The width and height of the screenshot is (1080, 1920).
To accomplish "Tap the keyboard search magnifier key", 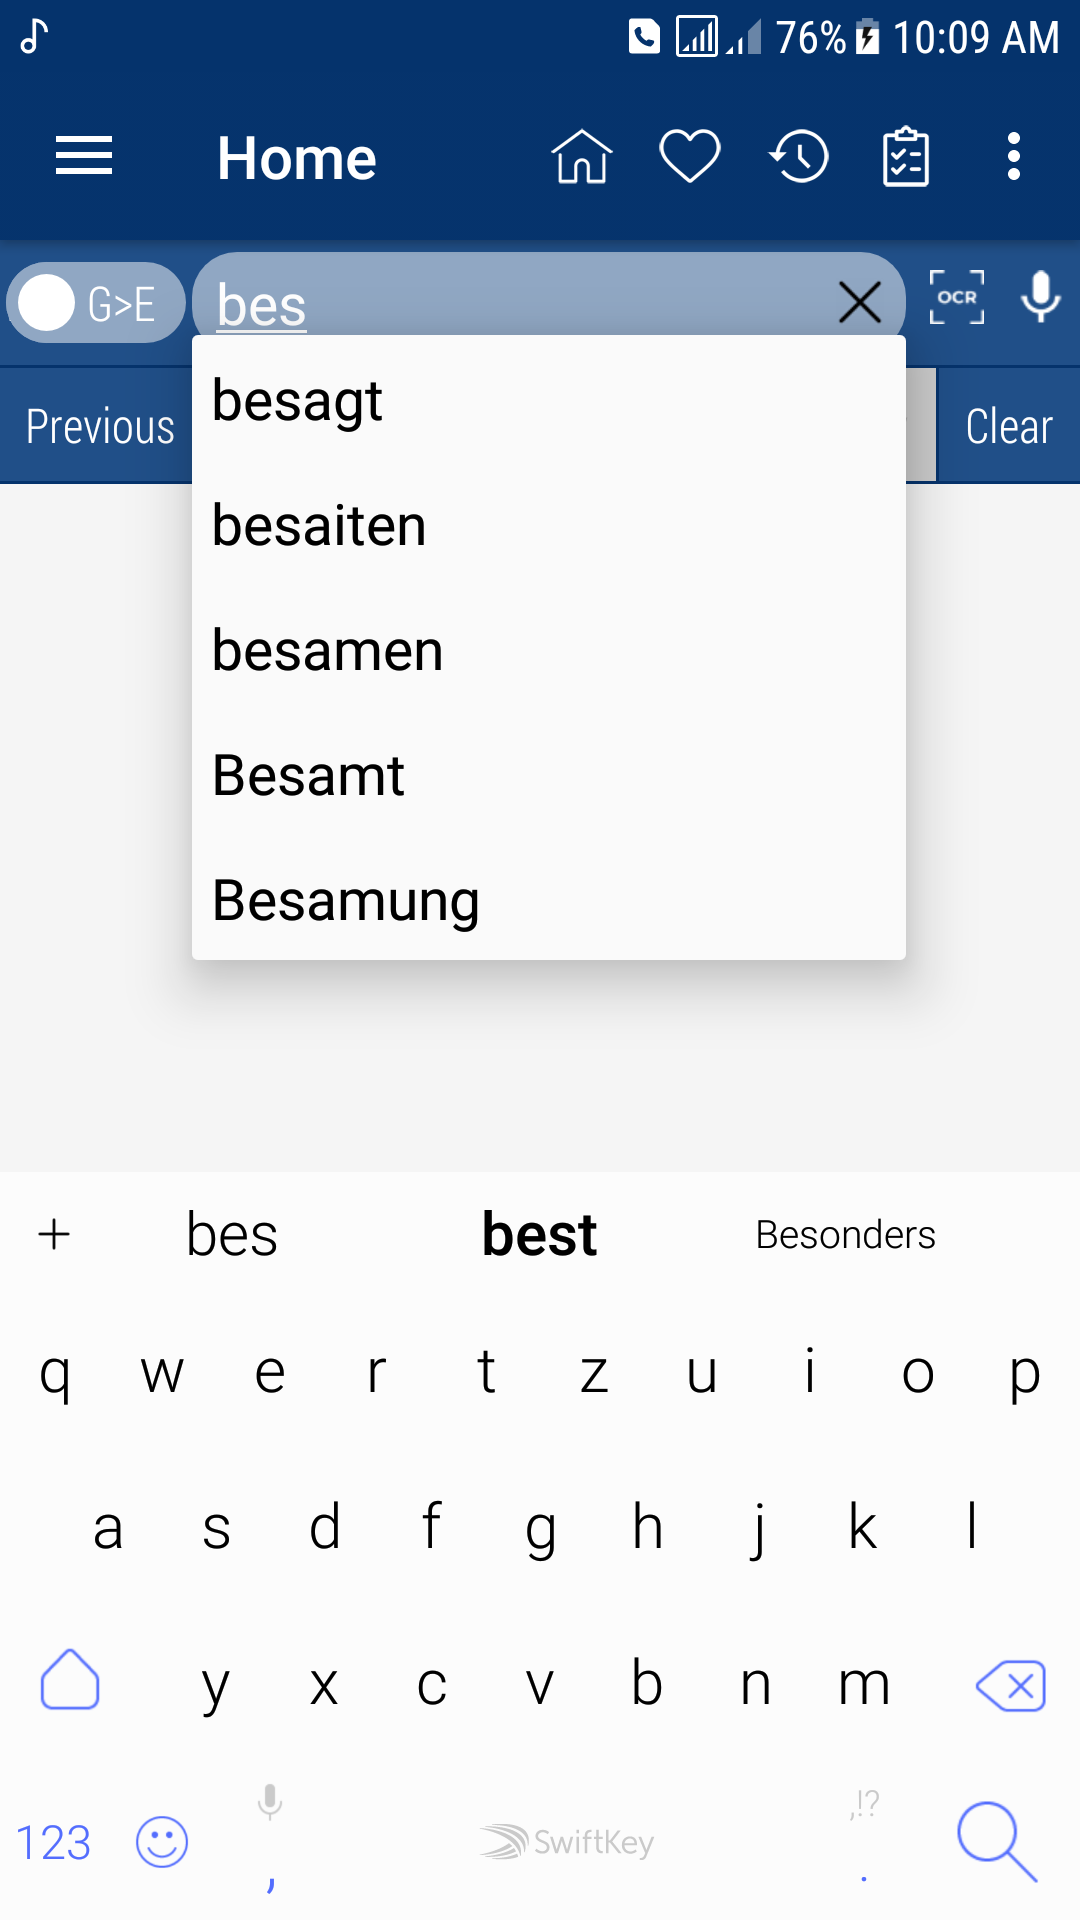I will pyautogui.click(x=996, y=1842).
